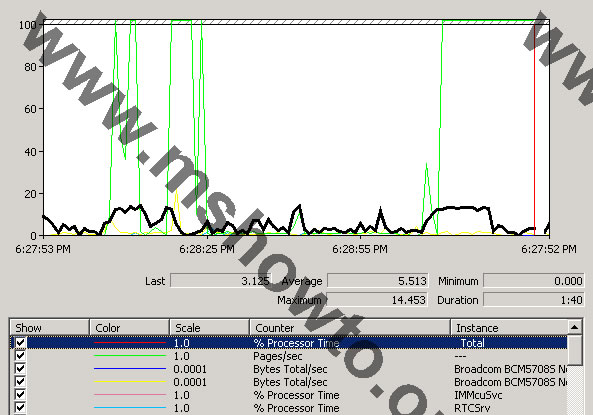Select the IMMcuSvc instance entry

[x=478, y=395]
